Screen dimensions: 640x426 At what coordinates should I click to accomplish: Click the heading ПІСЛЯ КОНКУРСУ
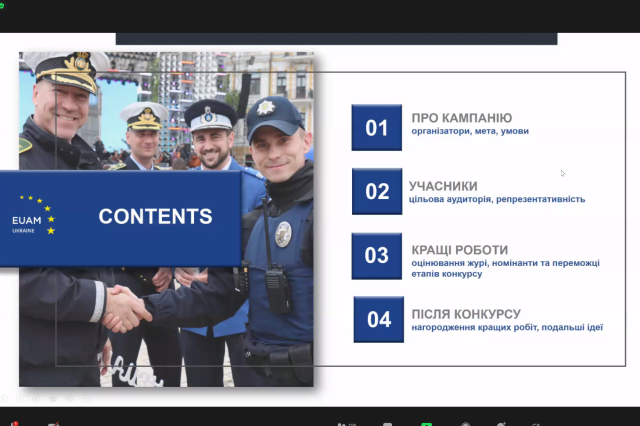pos(466,314)
